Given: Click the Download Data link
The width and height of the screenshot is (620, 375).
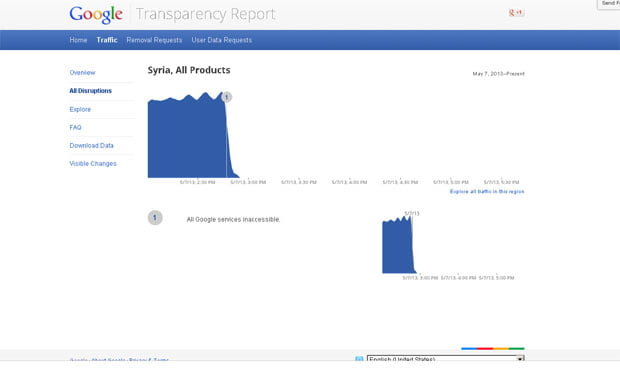Looking at the screenshot, I should click(91, 146).
